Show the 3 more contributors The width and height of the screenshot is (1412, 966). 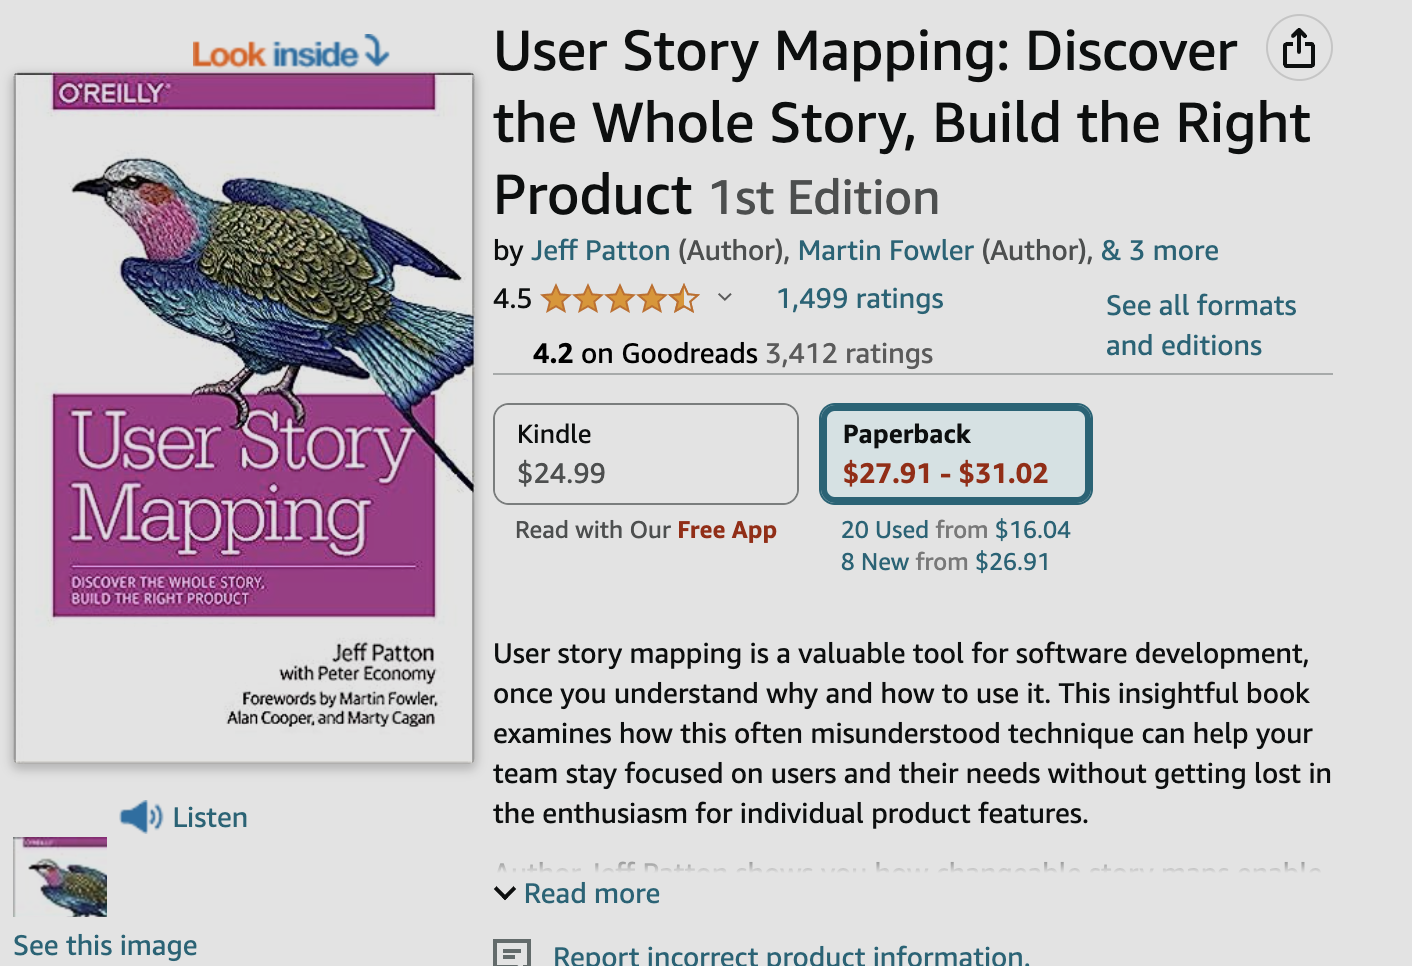pyautogui.click(x=1160, y=250)
